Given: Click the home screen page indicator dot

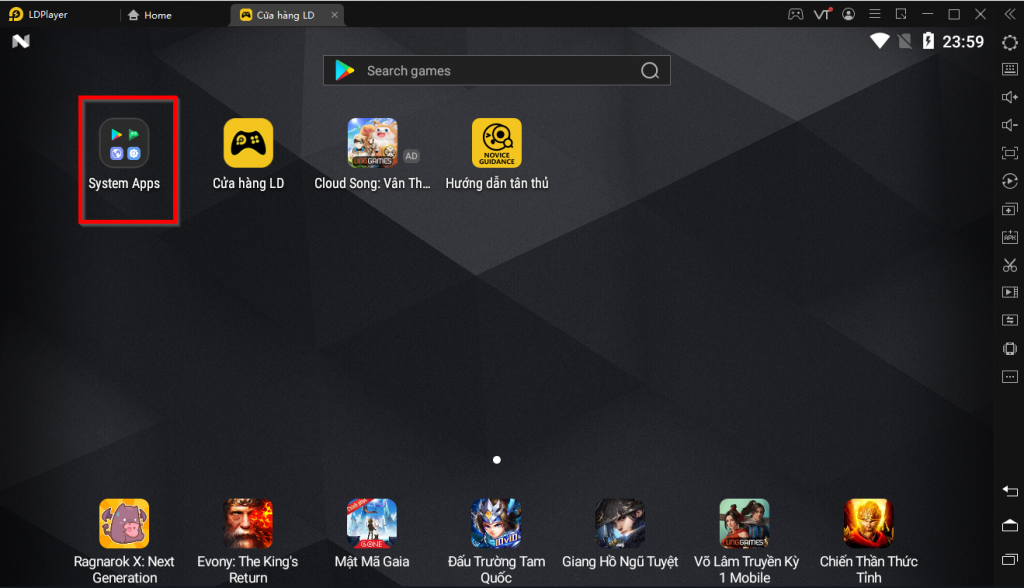Looking at the screenshot, I should point(497,460).
